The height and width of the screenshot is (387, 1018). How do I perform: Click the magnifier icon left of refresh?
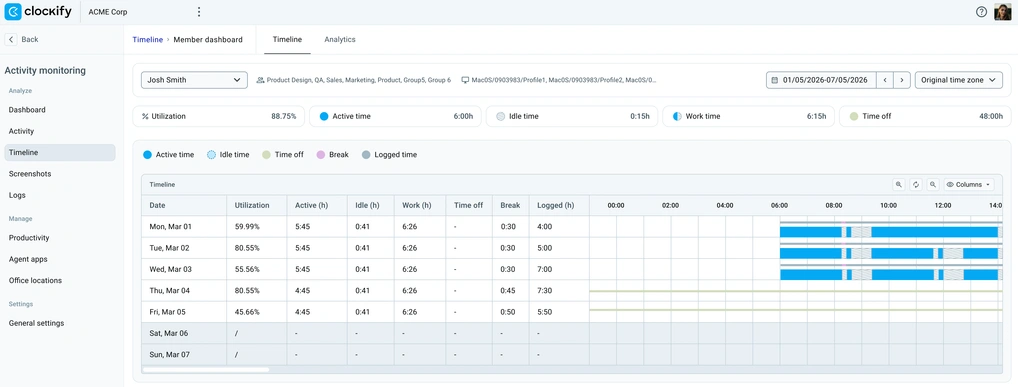[899, 184]
